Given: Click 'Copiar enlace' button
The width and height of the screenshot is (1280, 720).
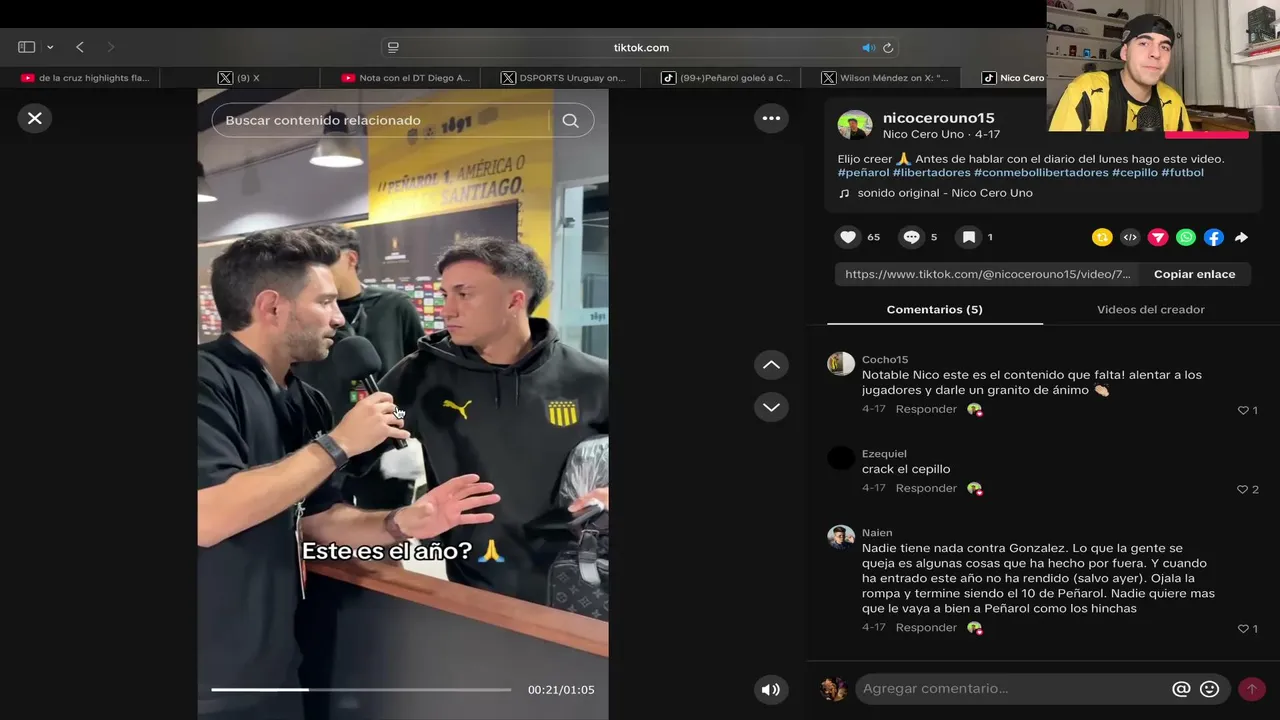Looking at the screenshot, I should click(1195, 274).
